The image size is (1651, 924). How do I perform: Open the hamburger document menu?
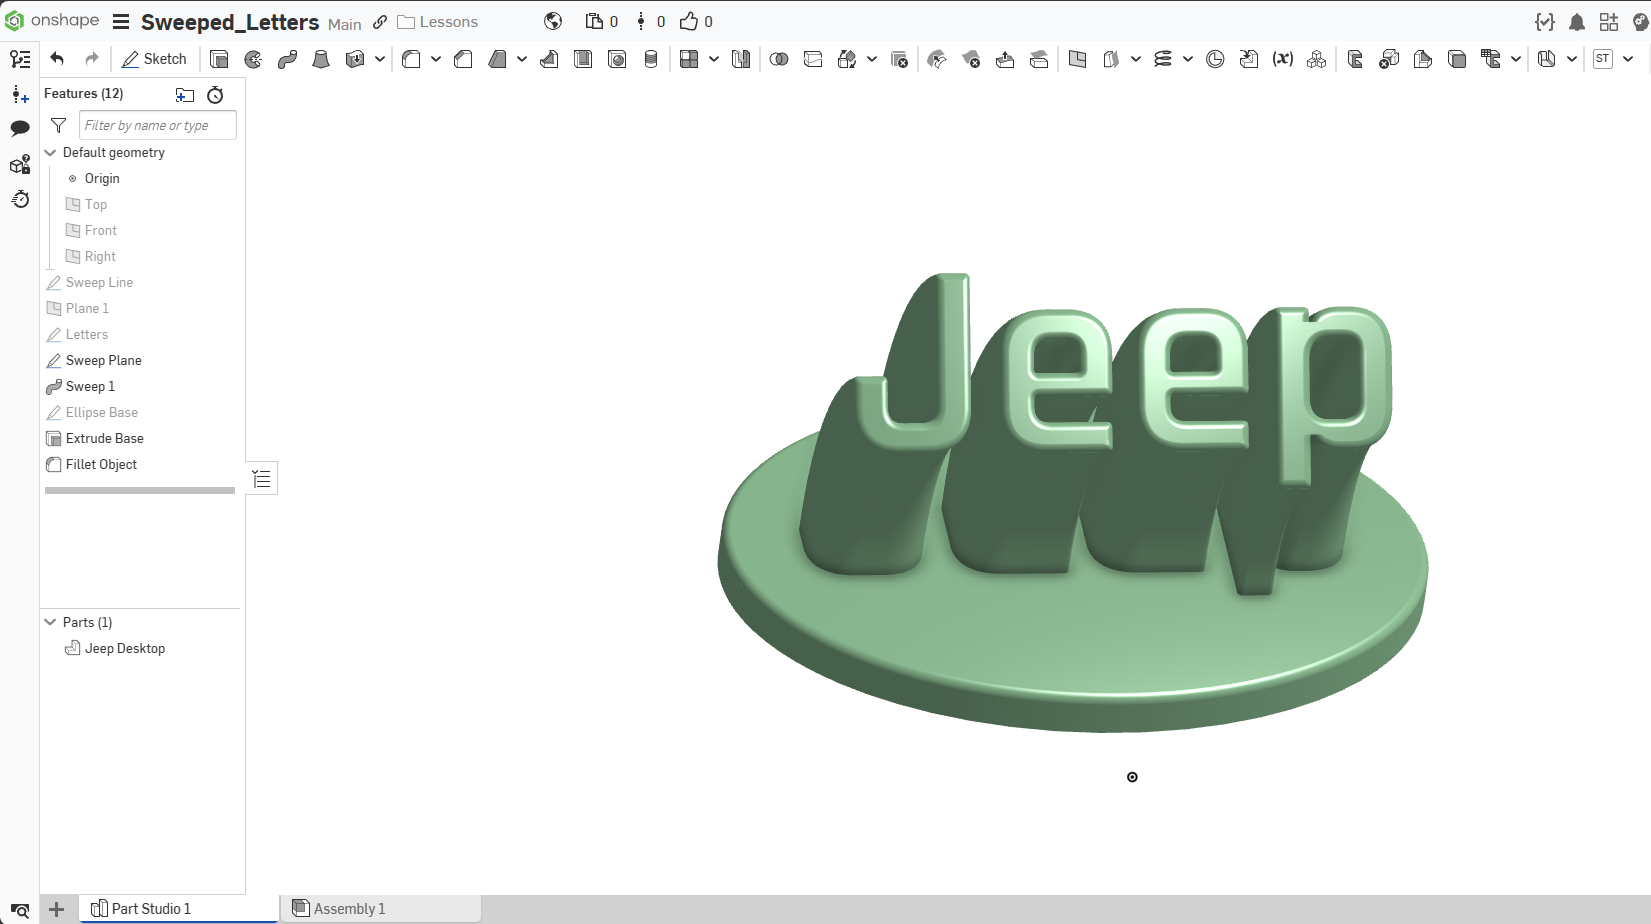pyautogui.click(x=121, y=21)
